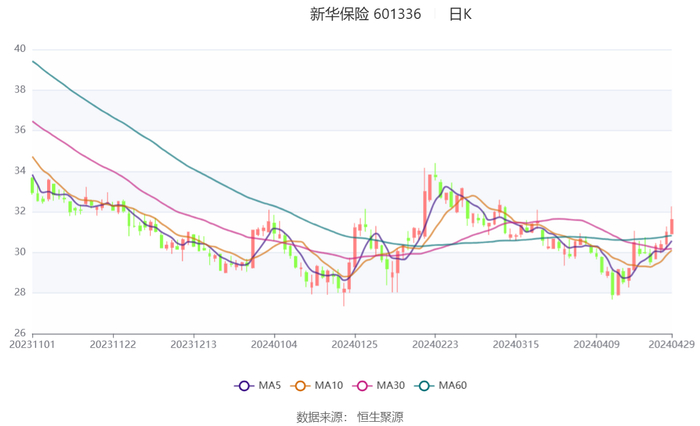Click the y-axis value 36

(20, 130)
